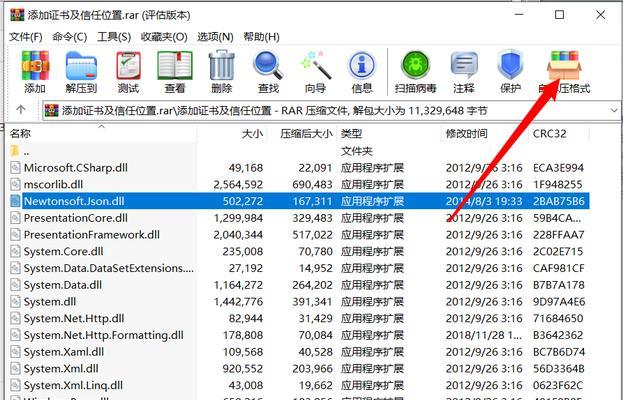The width and height of the screenshot is (623, 400).
Task: Show archive Info (信息) icon
Action: [x=362, y=72]
